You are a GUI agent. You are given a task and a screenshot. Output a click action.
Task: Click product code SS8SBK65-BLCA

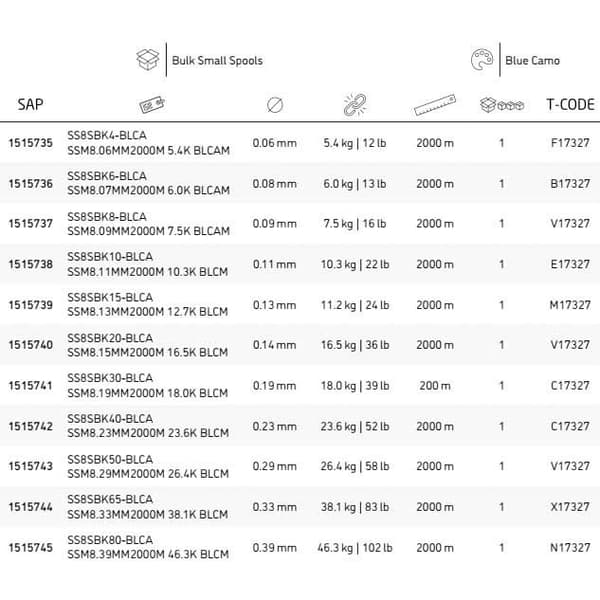(110, 499)
